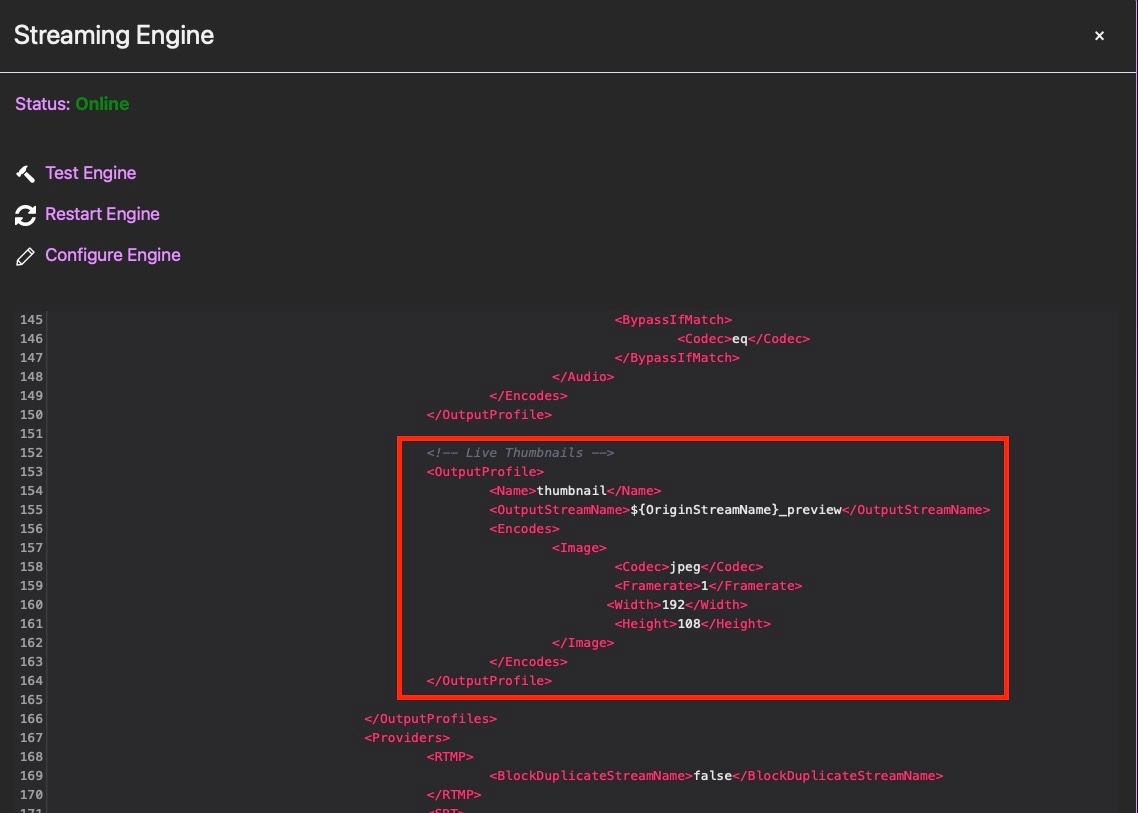Click the opening Providers tag
Screen dimensions: 1138x813
click(x=407, y=738)
